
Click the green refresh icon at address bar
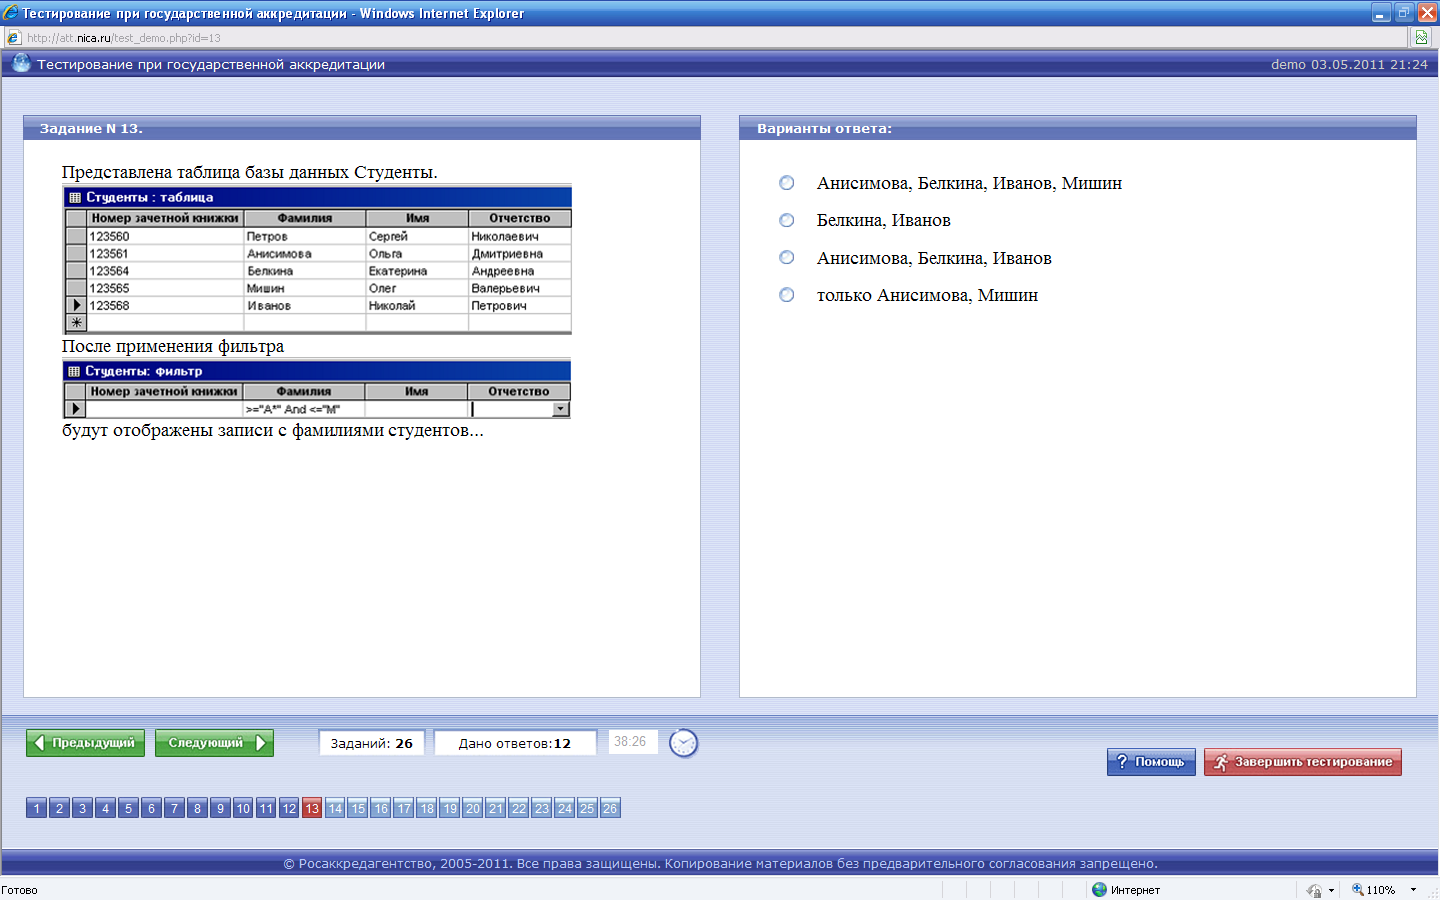[x=1421, y=38]
